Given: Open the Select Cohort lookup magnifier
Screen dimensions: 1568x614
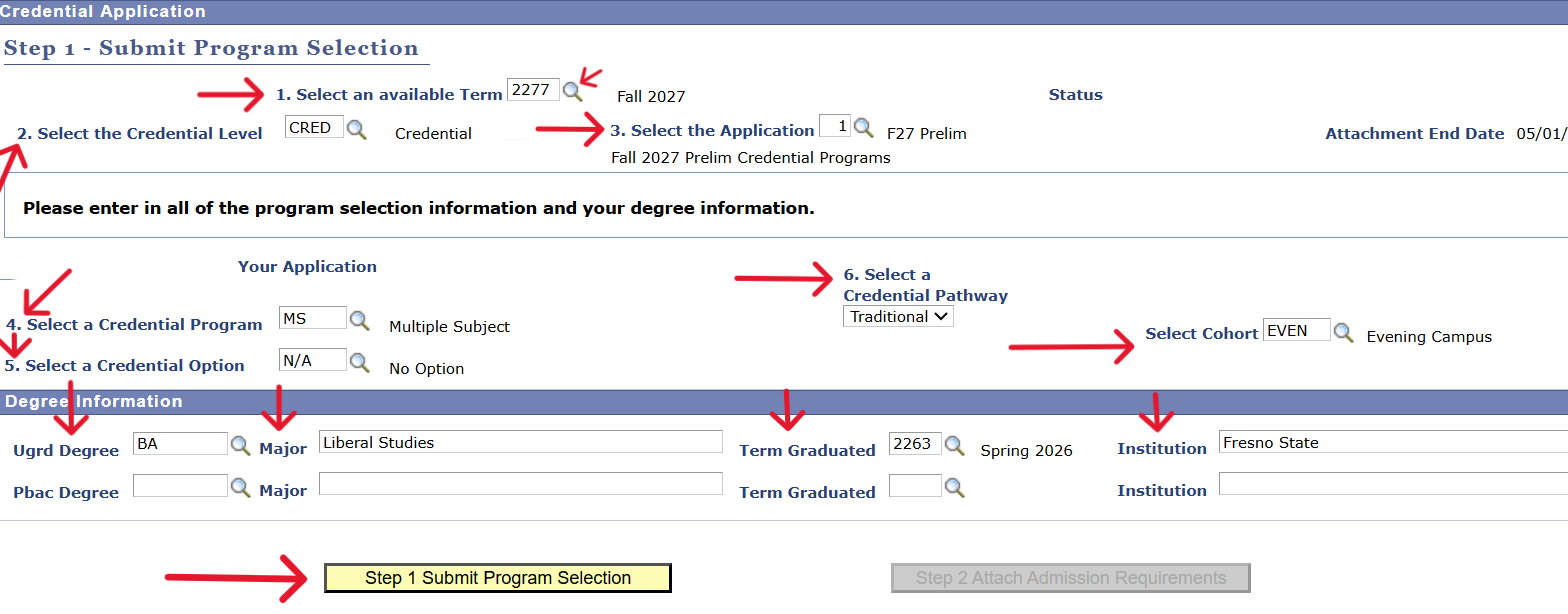Looking at the screenshot, I should [1344, 332].
